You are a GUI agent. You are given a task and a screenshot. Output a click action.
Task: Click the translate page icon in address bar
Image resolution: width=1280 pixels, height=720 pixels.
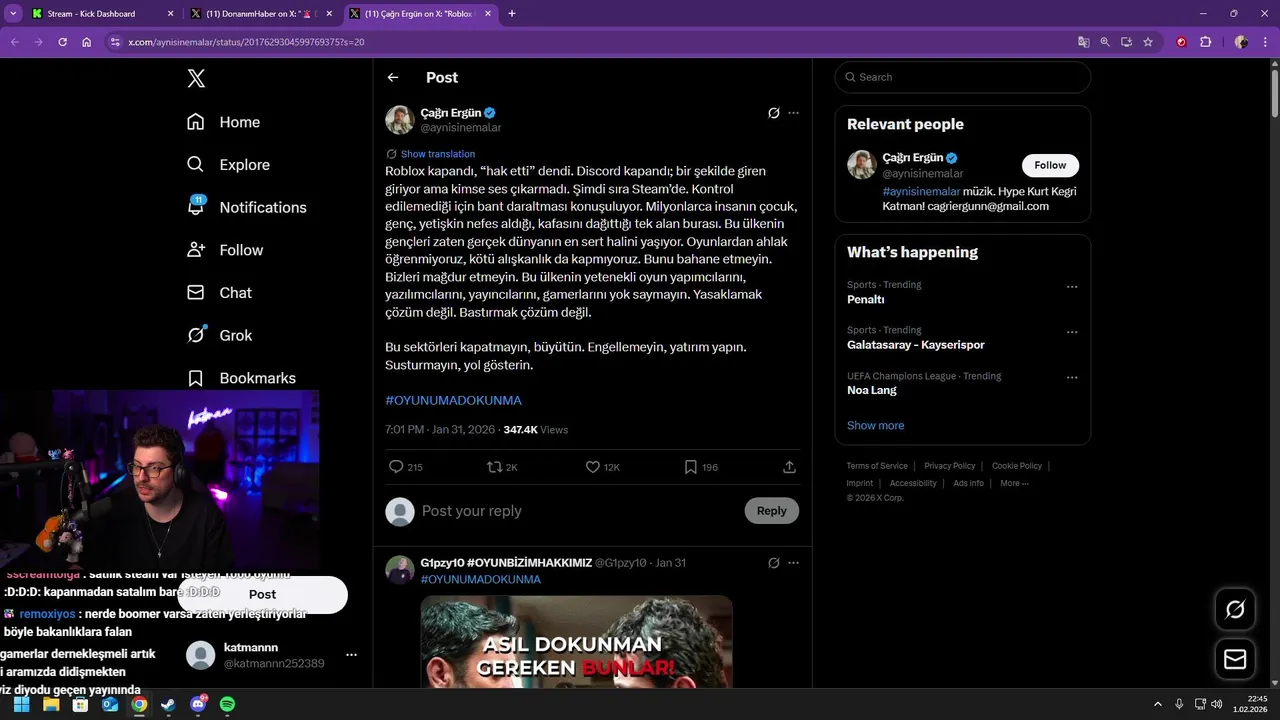click(x=1083, y=42)
